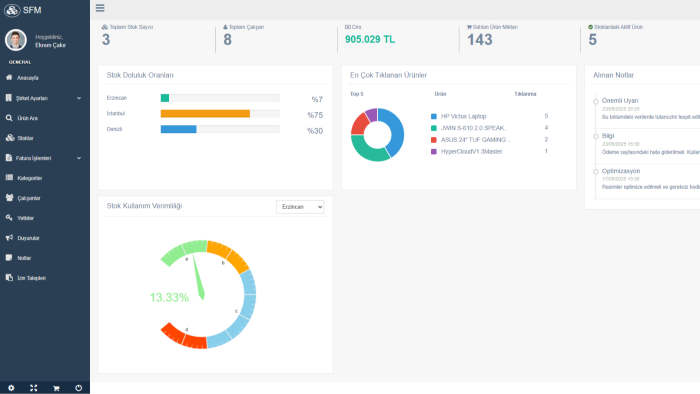The image size is (700, 394).
Task: Click the %7 Erzincan percentage
Action: (x=317, y=100)
